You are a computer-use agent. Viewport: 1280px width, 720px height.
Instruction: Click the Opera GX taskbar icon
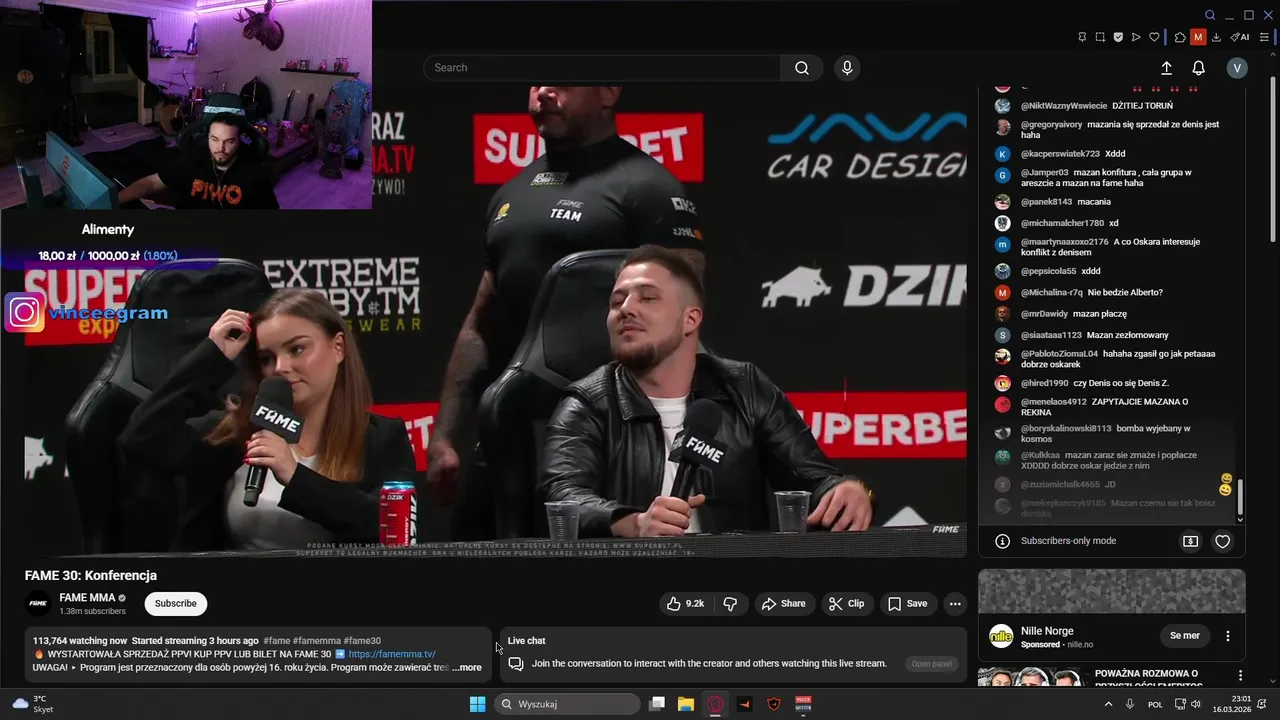tap(715, 704)
